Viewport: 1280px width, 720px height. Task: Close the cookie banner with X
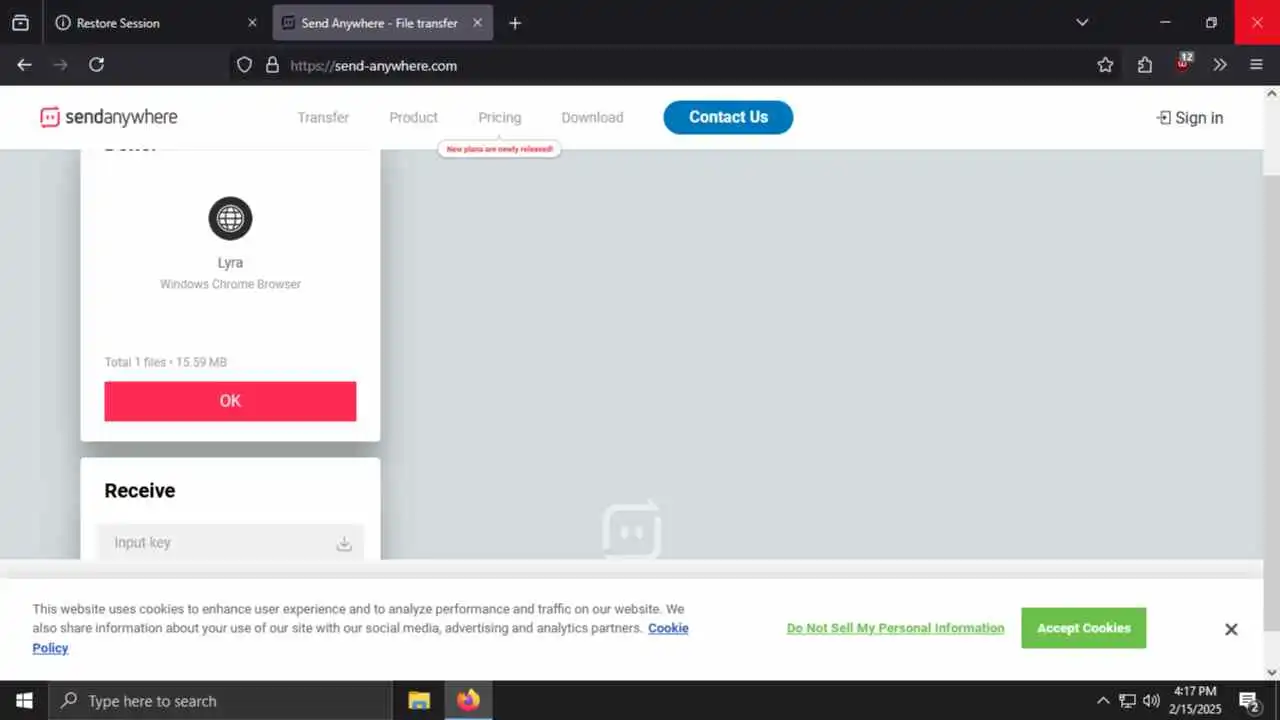1231,629
